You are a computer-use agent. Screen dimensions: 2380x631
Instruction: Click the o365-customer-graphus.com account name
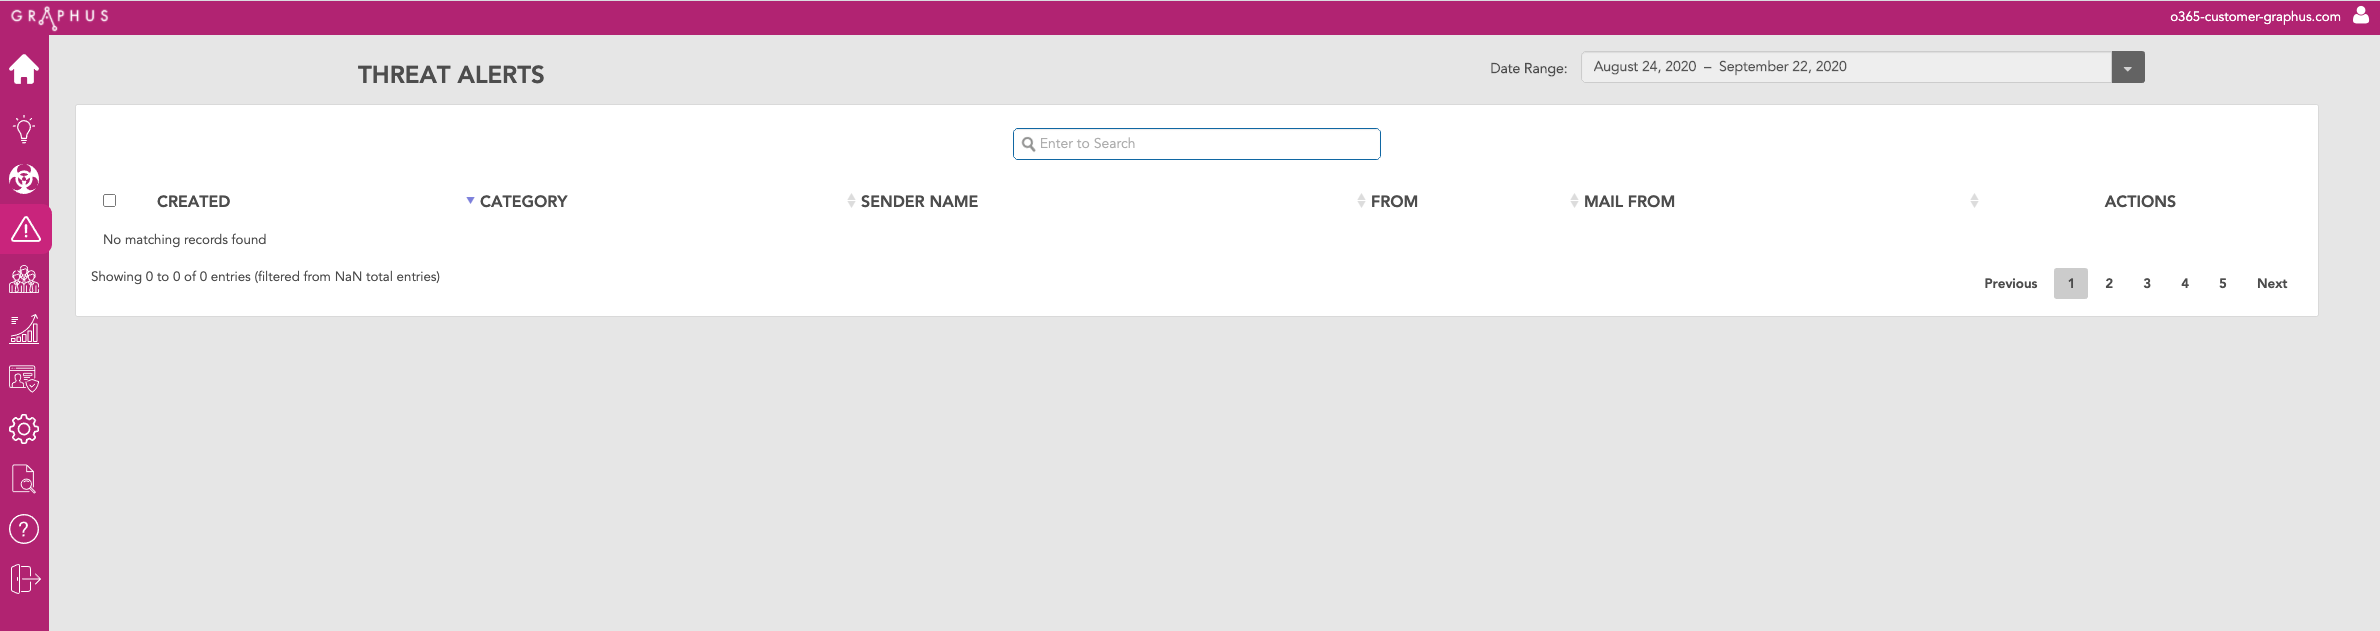[2255, 16]
